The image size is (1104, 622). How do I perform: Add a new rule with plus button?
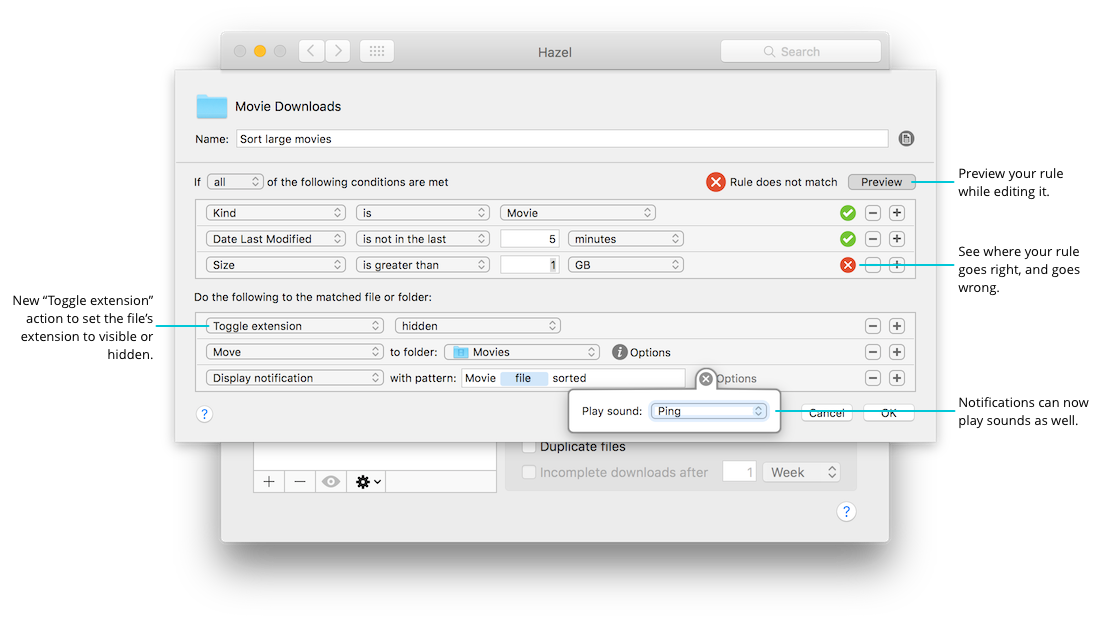[269, 481]
